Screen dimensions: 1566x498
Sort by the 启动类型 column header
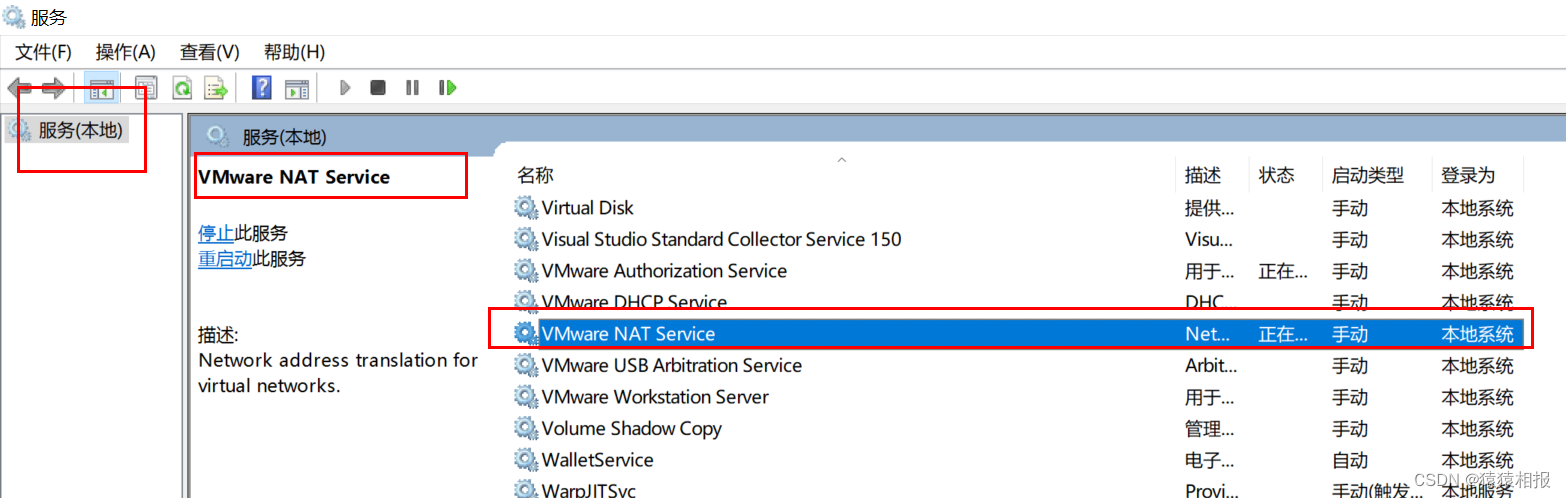(x=1368, y=175)
